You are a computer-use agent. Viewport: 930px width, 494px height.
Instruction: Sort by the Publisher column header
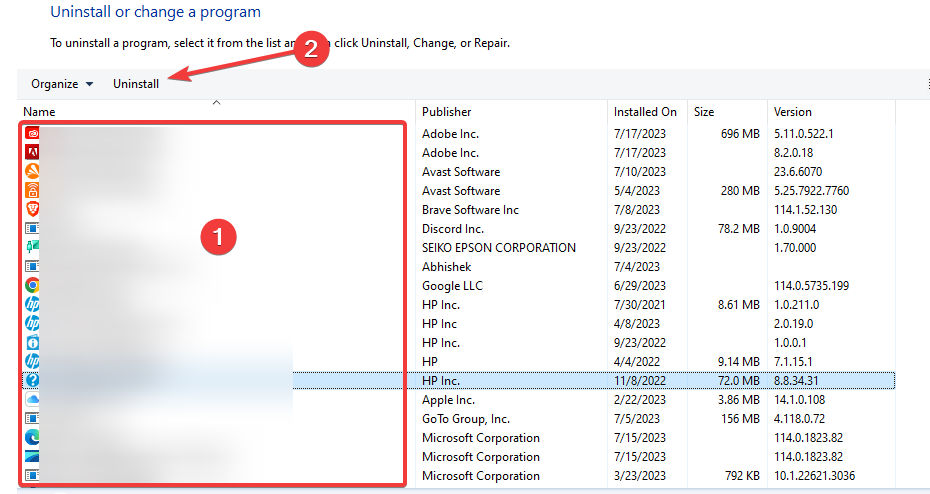447,111
